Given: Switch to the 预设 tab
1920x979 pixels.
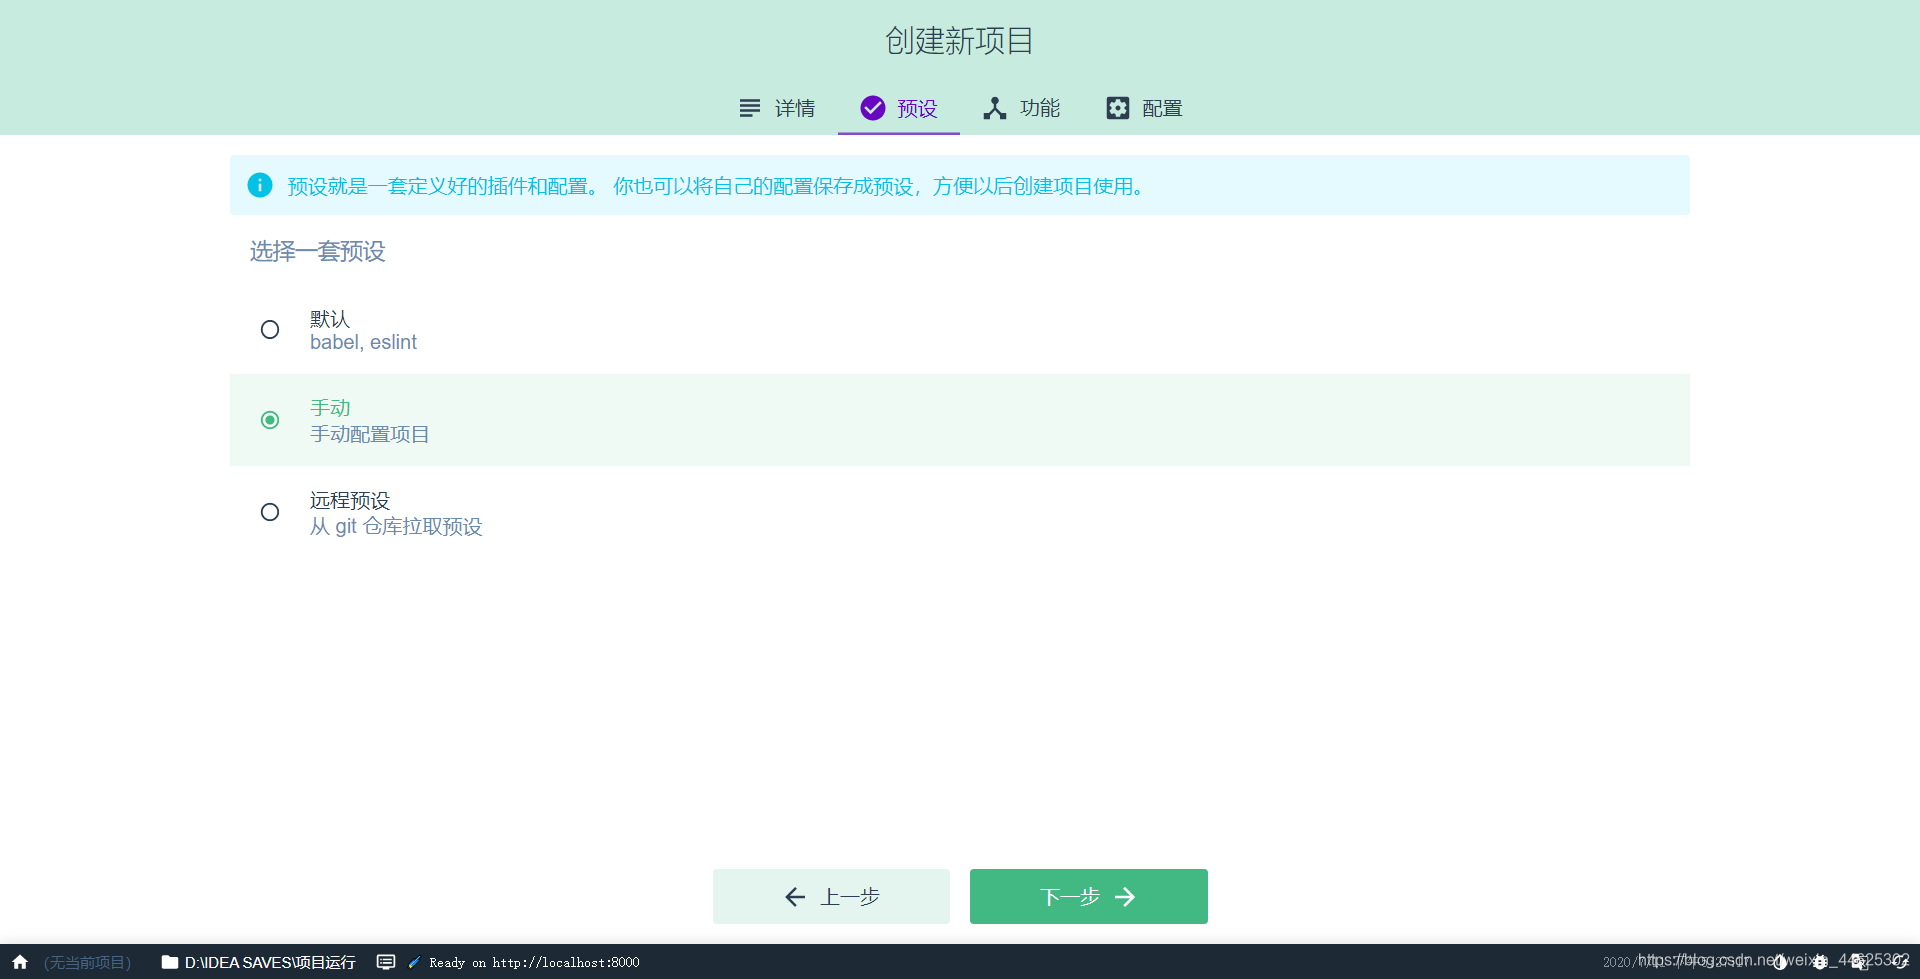Looking at the screenshot, I should click(x=899, y=108).
